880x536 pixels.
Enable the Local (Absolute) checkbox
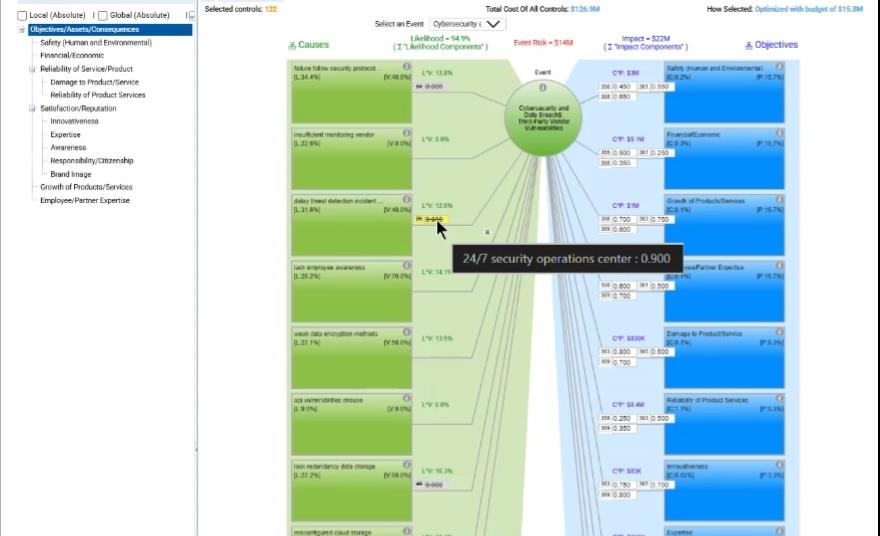(22, 16)
